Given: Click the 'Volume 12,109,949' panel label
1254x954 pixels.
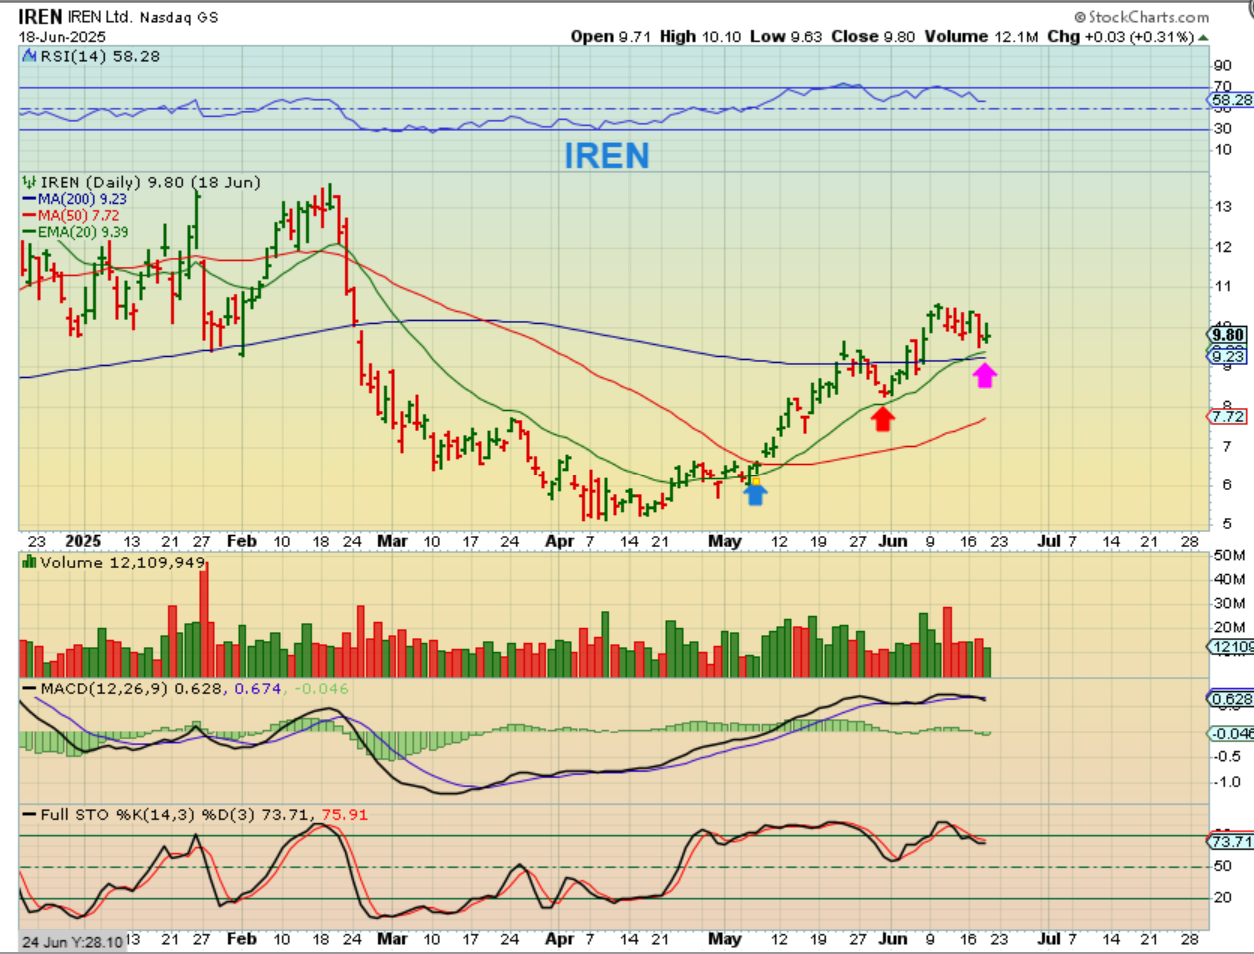Looking at the screenshot, I should (122, 563).
